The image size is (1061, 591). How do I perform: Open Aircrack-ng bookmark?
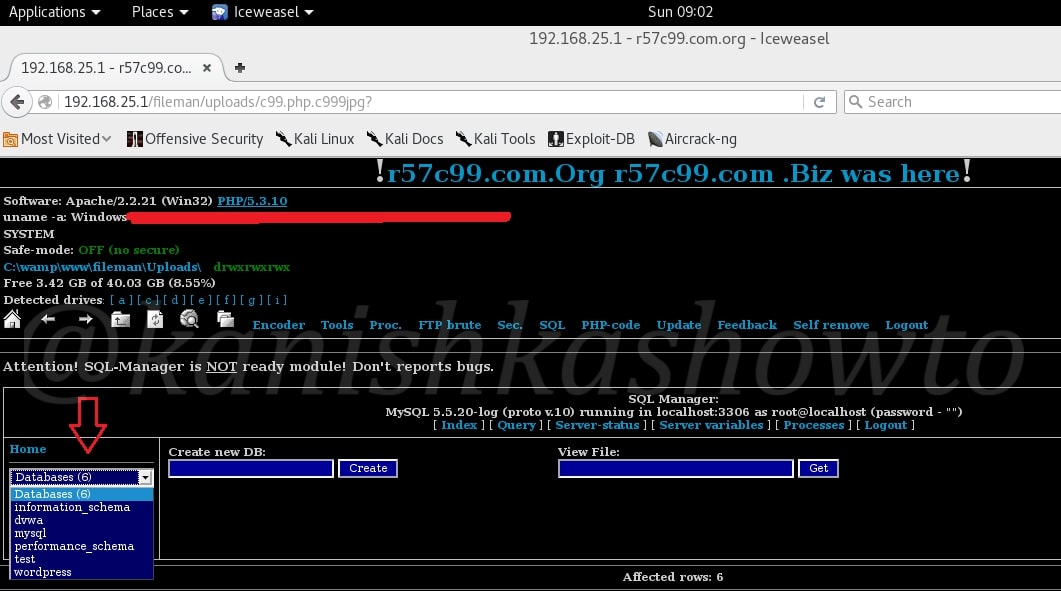tap(692, 139)
